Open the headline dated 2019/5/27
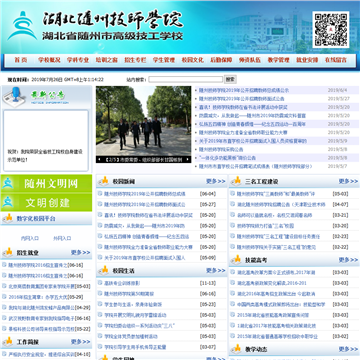Screen dimensions: 360x360 tap(242, 99)
